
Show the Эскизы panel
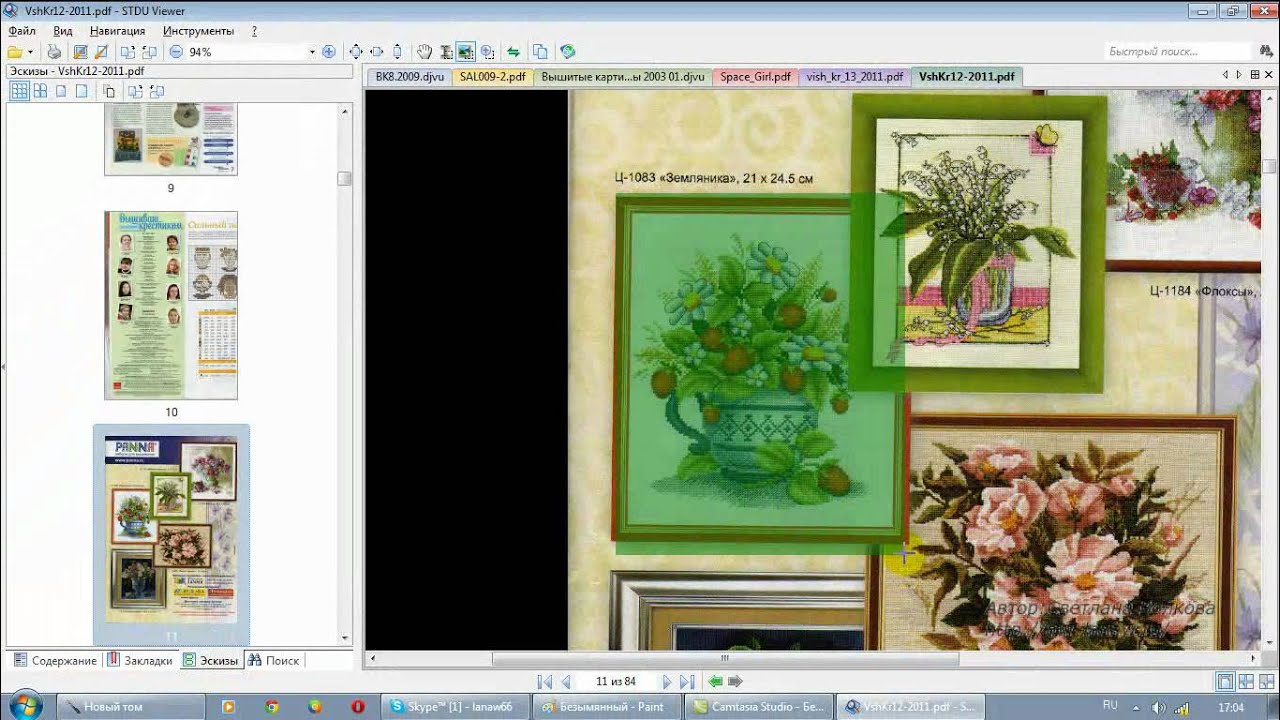(x=211, y=660)
